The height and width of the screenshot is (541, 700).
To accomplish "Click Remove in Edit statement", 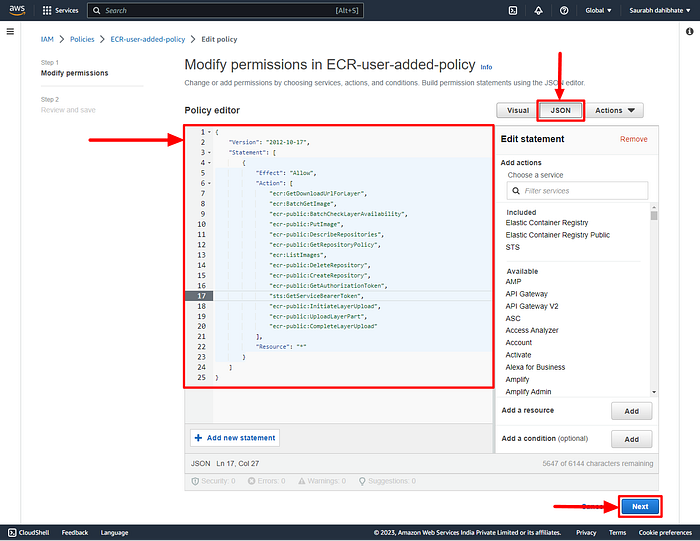I will (633, 139).
